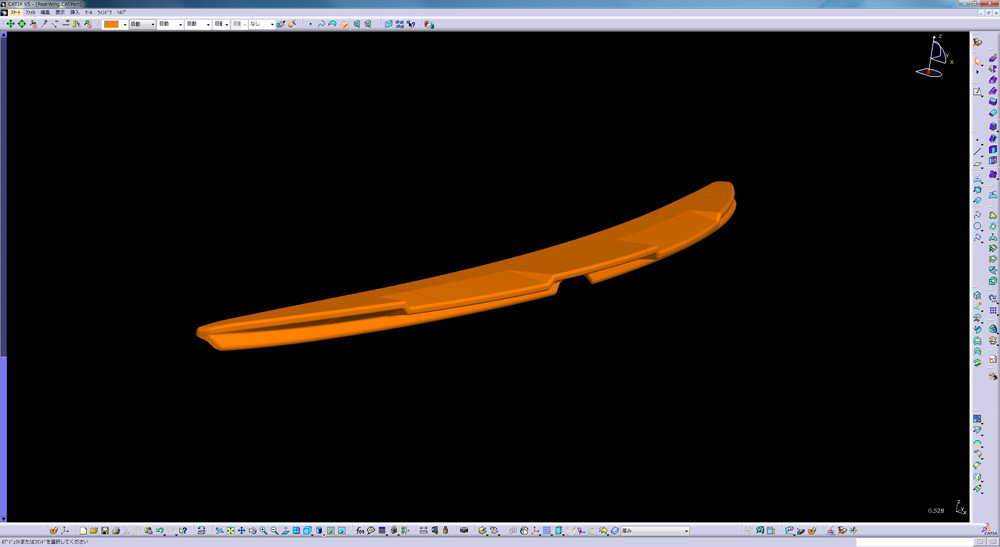The height and width of the screenshot is (547, 1000).
Task: Click the Print icon
Action: click(x=115, y=530)
